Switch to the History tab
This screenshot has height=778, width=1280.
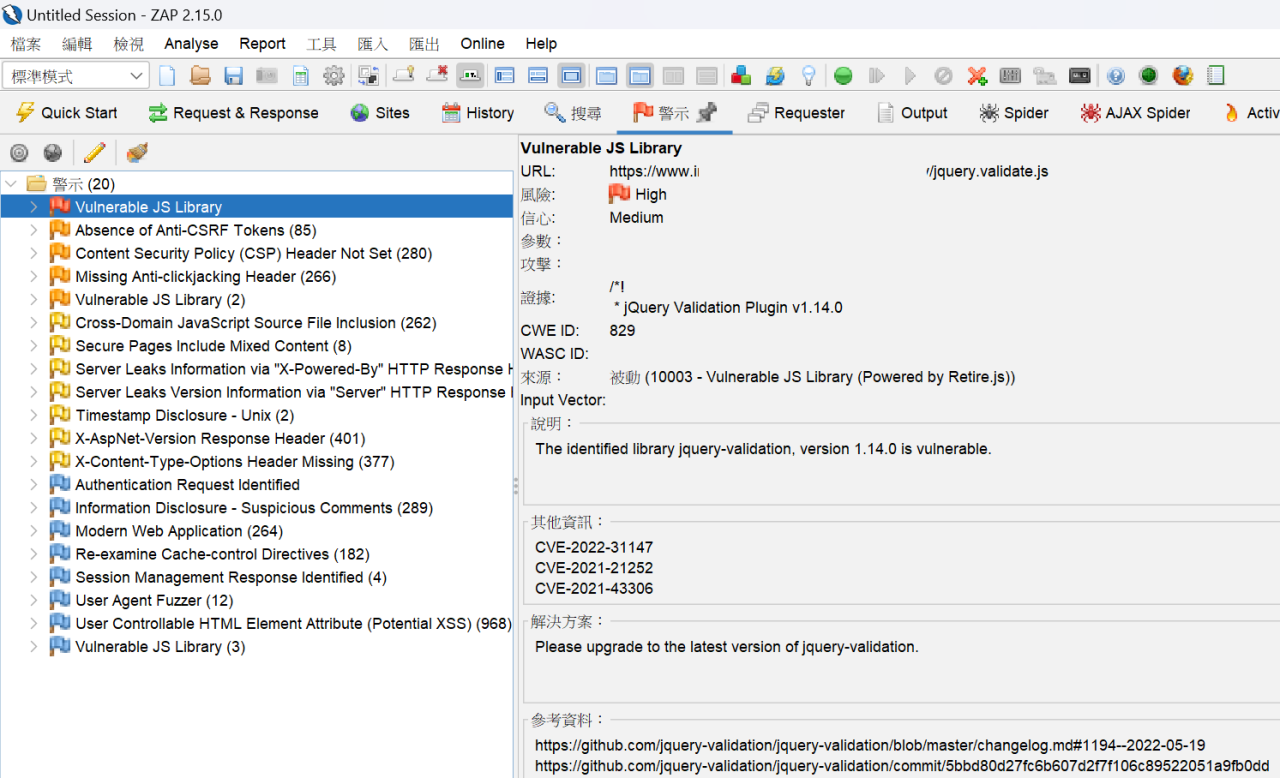click(478, 113)
